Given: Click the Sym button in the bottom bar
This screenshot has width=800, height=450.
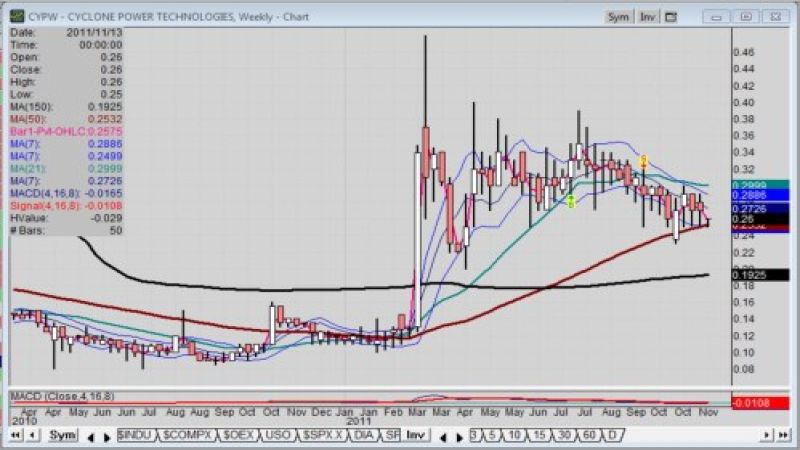Looking at the screenshot, I should pyautogui.click(x=62, y=435).
